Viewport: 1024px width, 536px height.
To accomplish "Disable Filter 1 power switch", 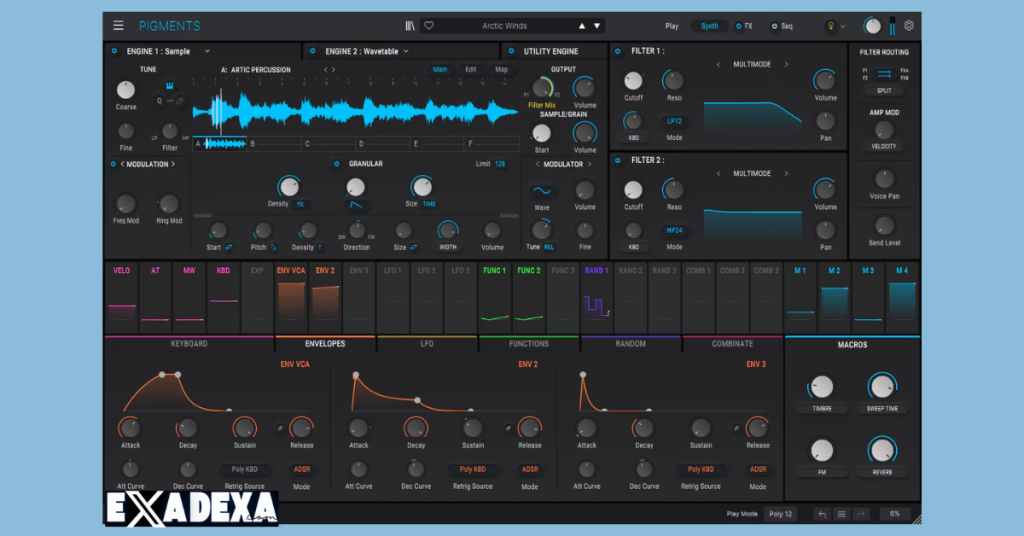I will tap(618, 50).
